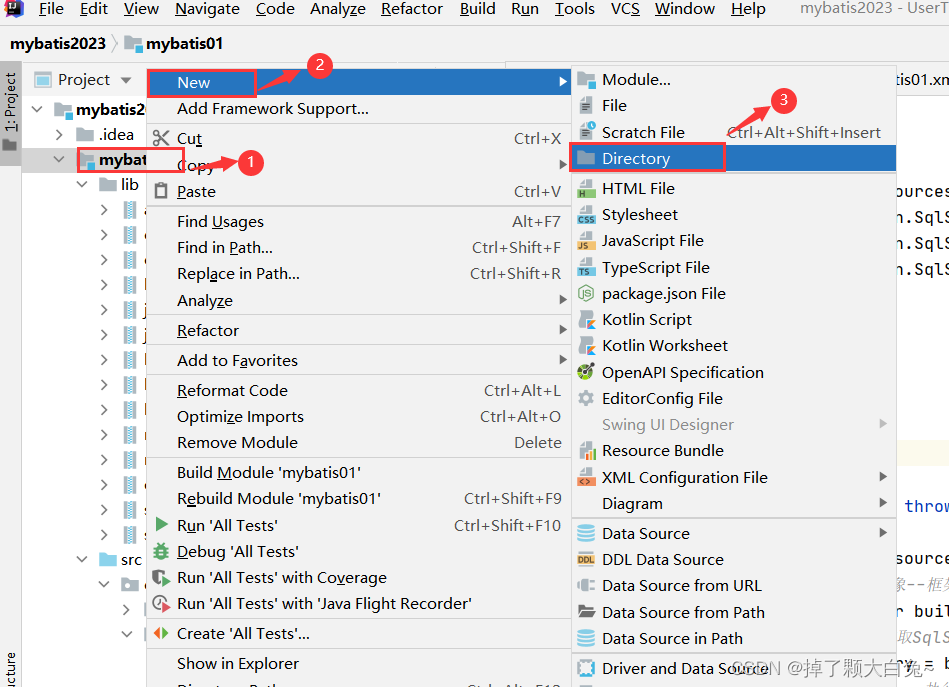Image resolution: width=949 pixels, height=687 pixels.
Task: Click the Create 'All Tests' icon
Action: pyautogui.click(x=161, y=633)
